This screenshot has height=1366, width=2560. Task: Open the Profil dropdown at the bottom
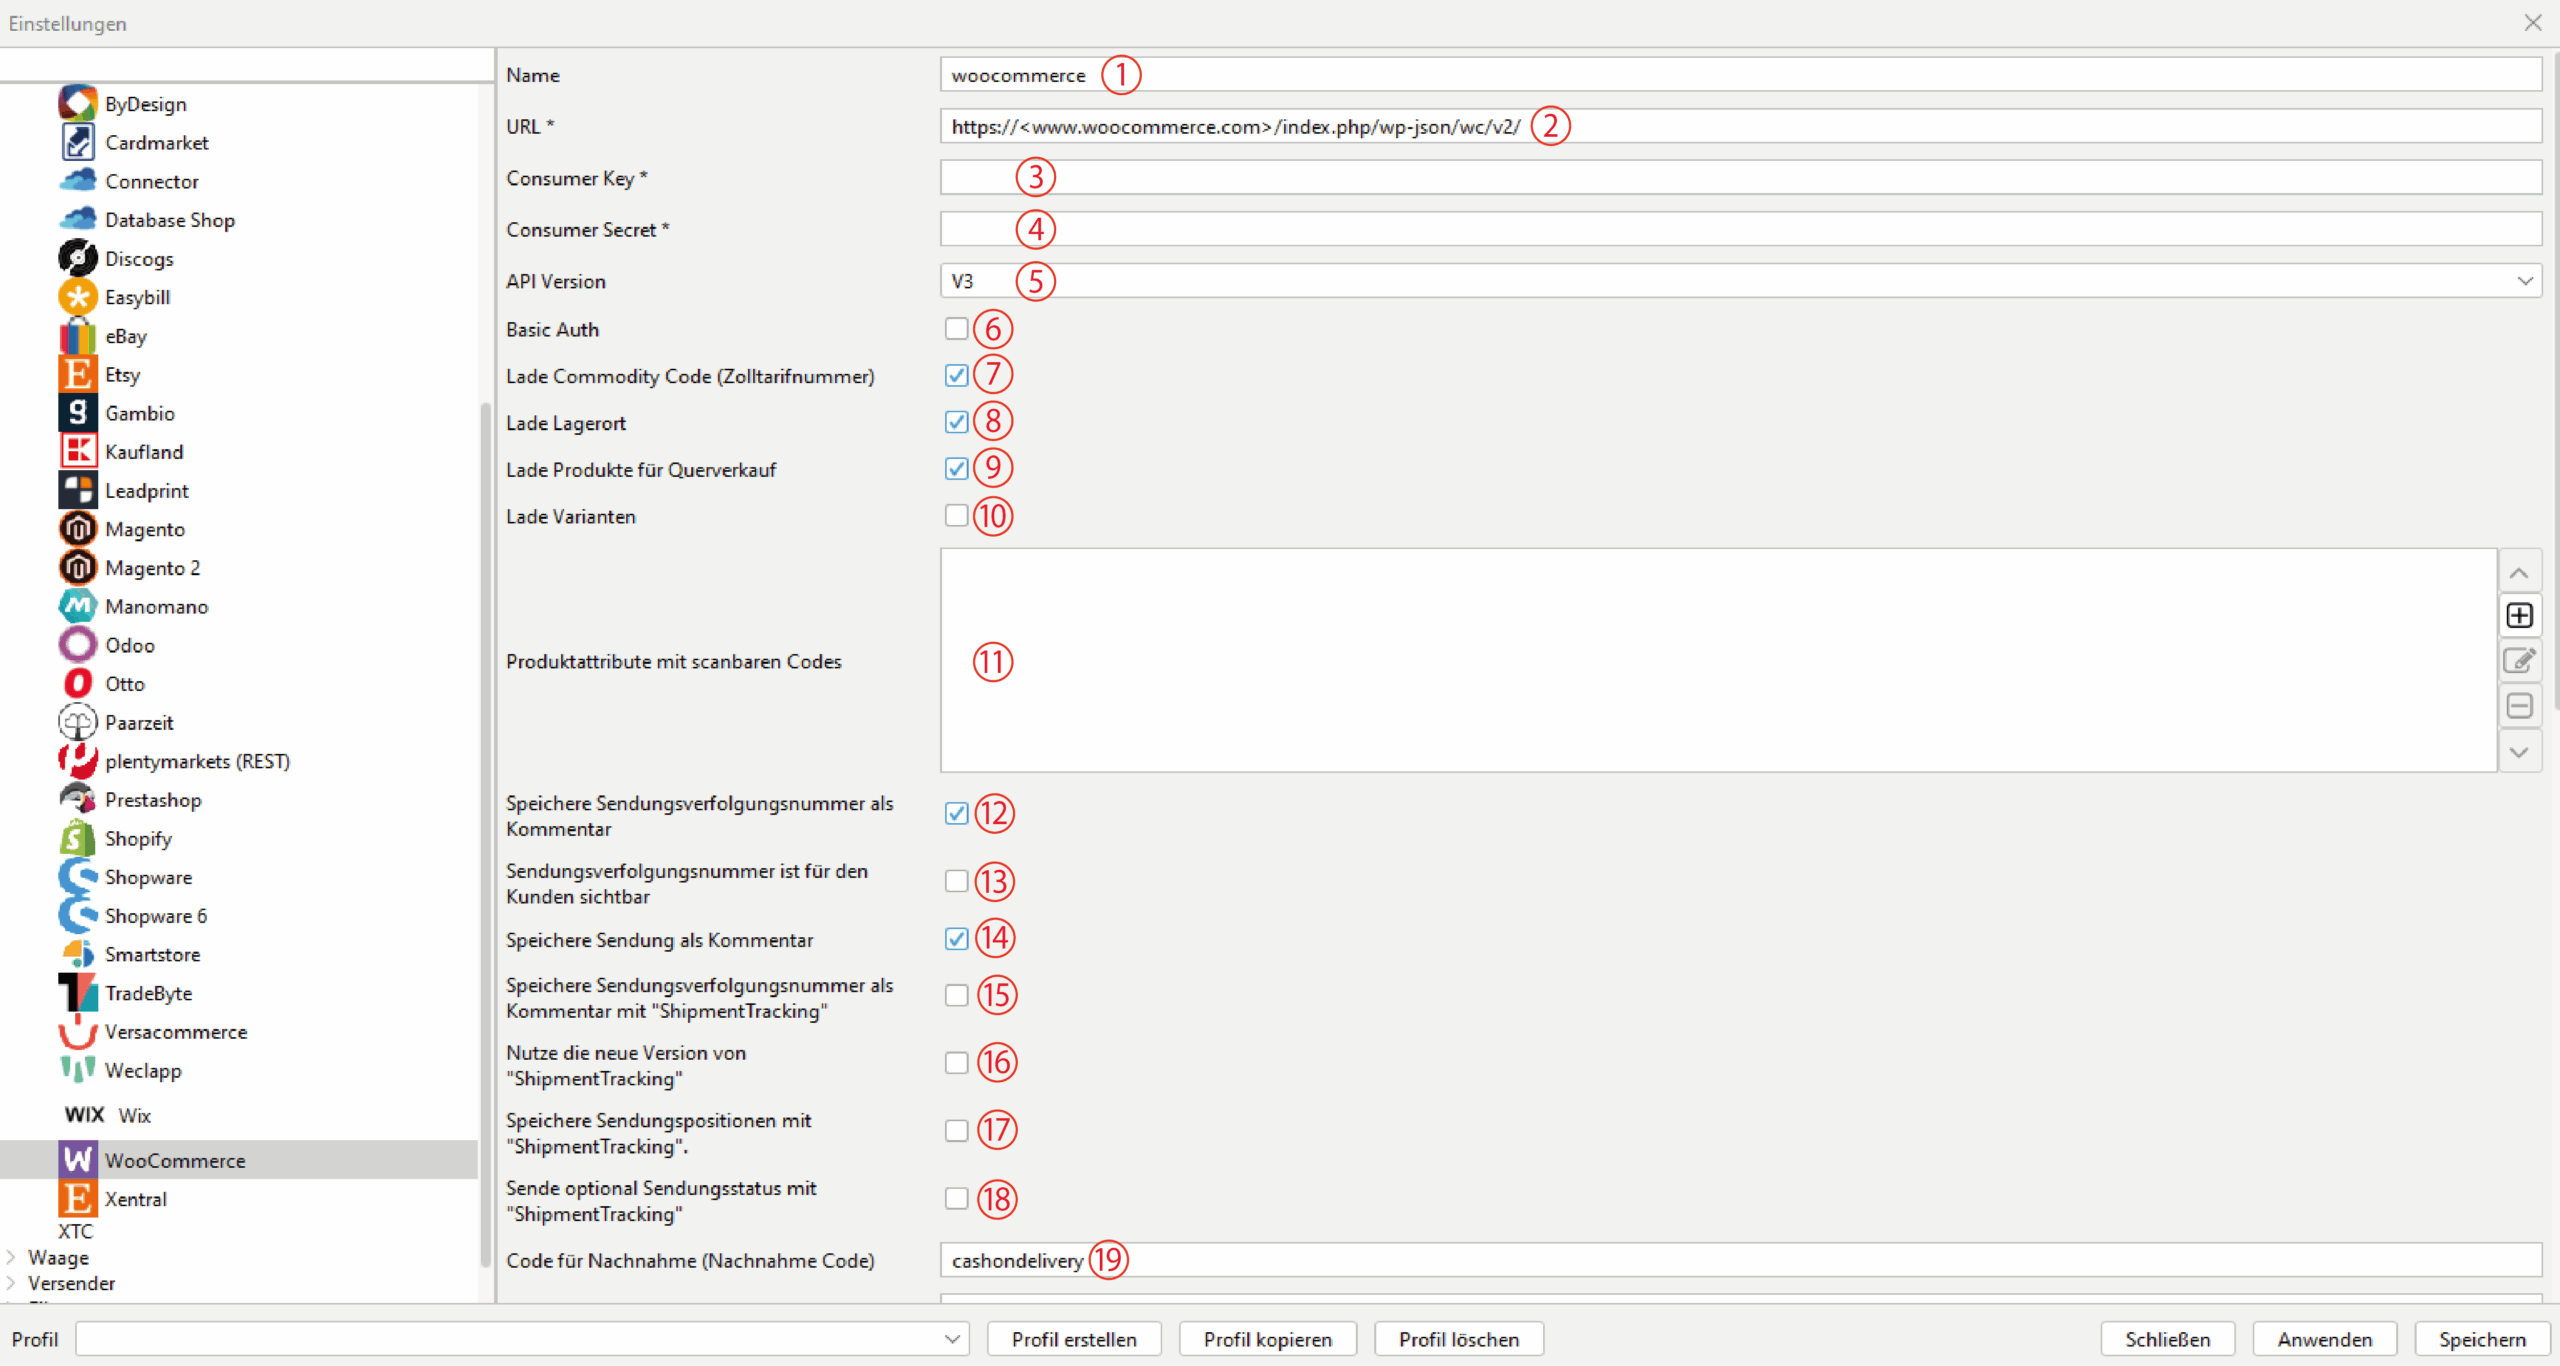(x=522, y=1339)
